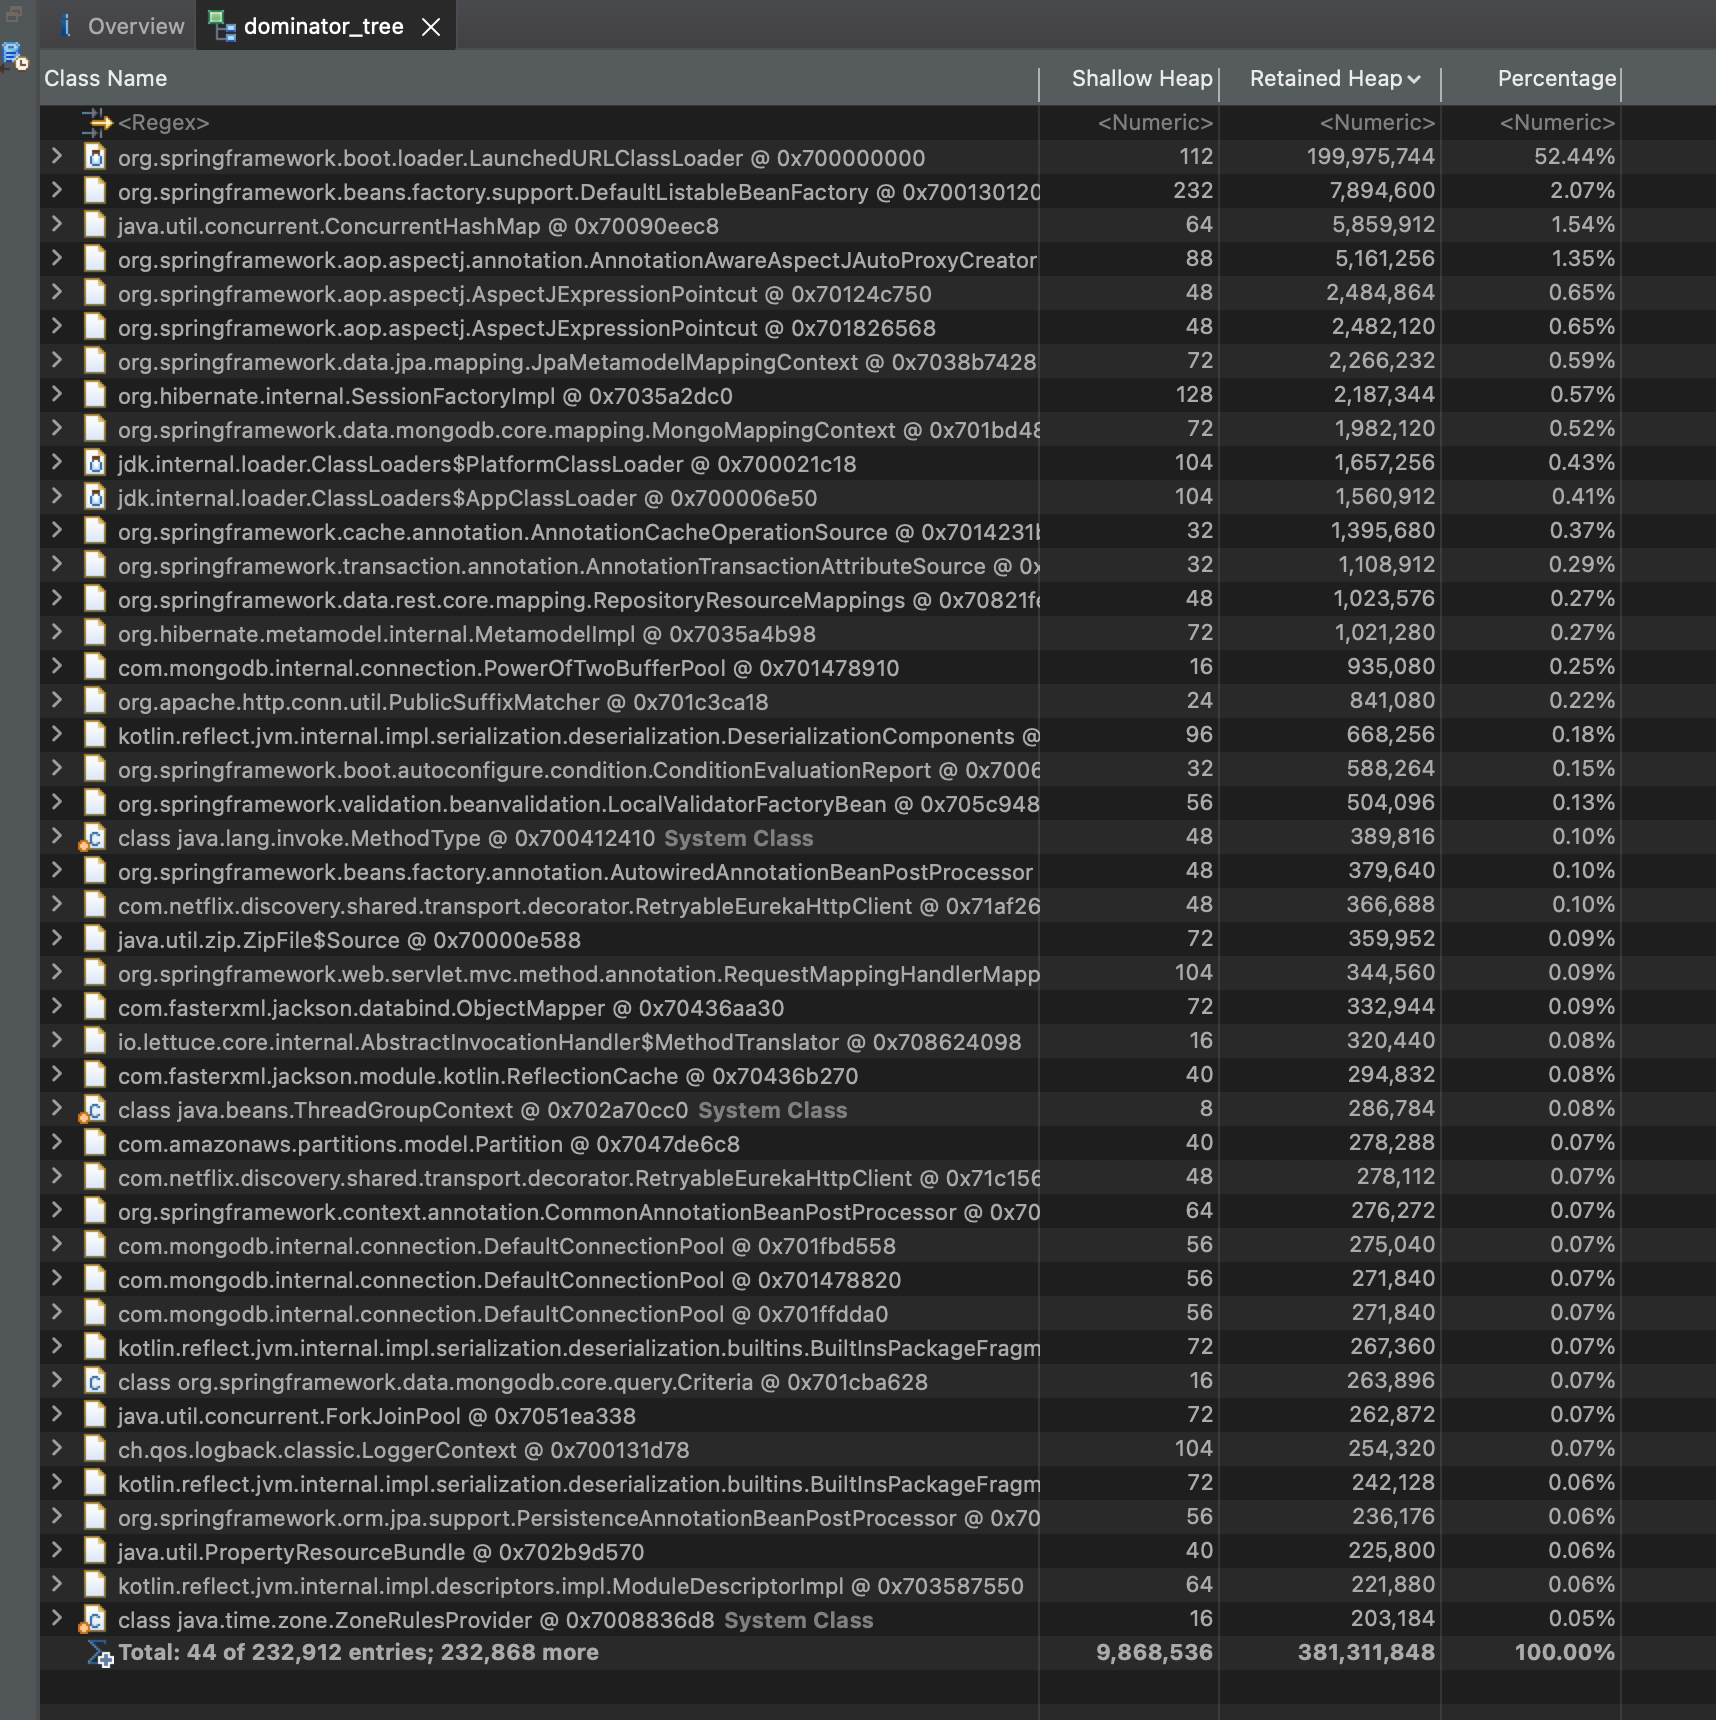Viewport: 1716px width, 1720px height.
Task: Expand the AppClassLoader row
Action: pyautogui.click(x=57, y=497)
